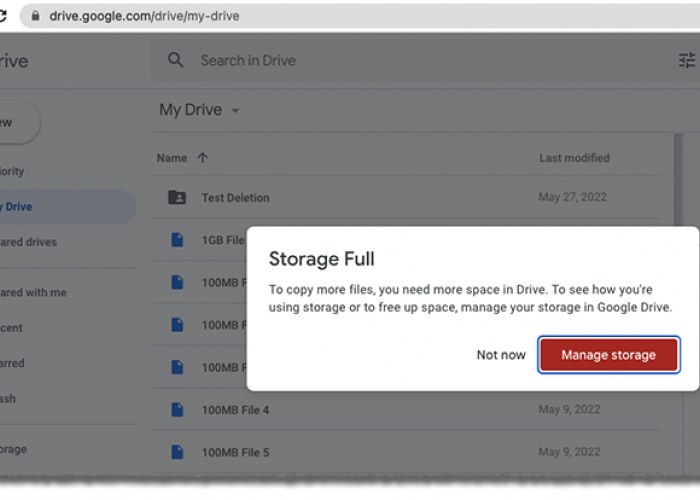Click the browser address bar URL
Screen dimensions: 700x500
(144, 16)
